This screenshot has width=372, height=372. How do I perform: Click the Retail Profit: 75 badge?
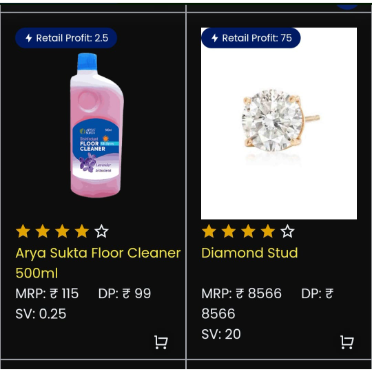coord(251,38)
